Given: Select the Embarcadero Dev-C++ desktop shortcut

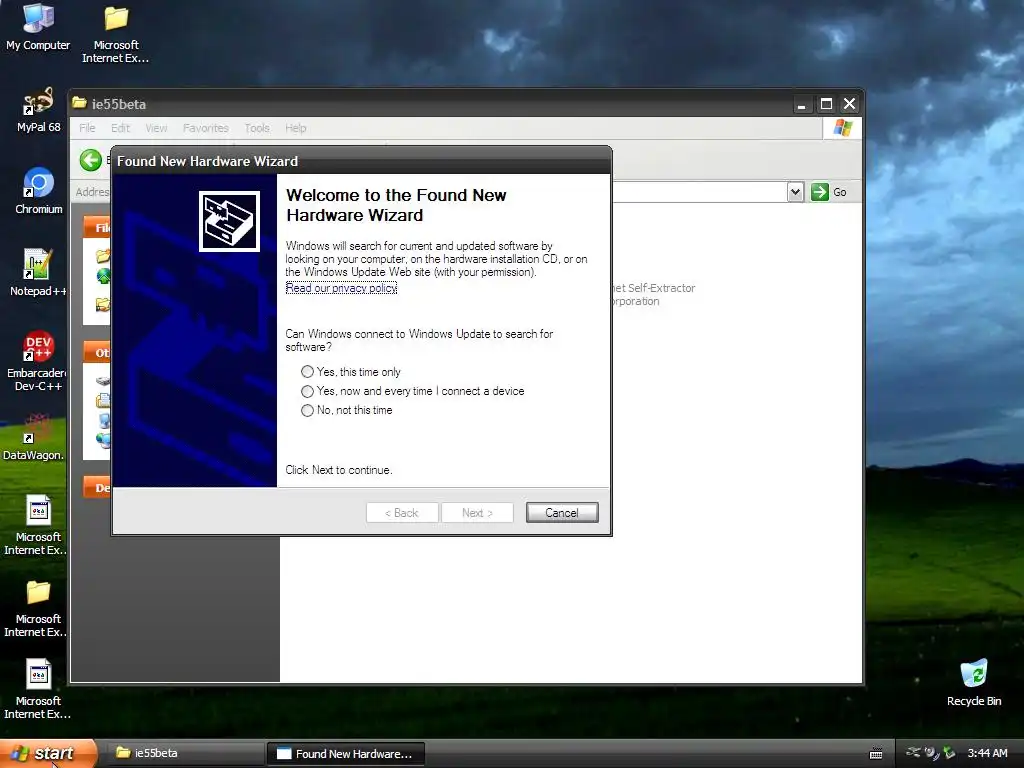Looking at the screenshot, I should click(x=38, y=361).
